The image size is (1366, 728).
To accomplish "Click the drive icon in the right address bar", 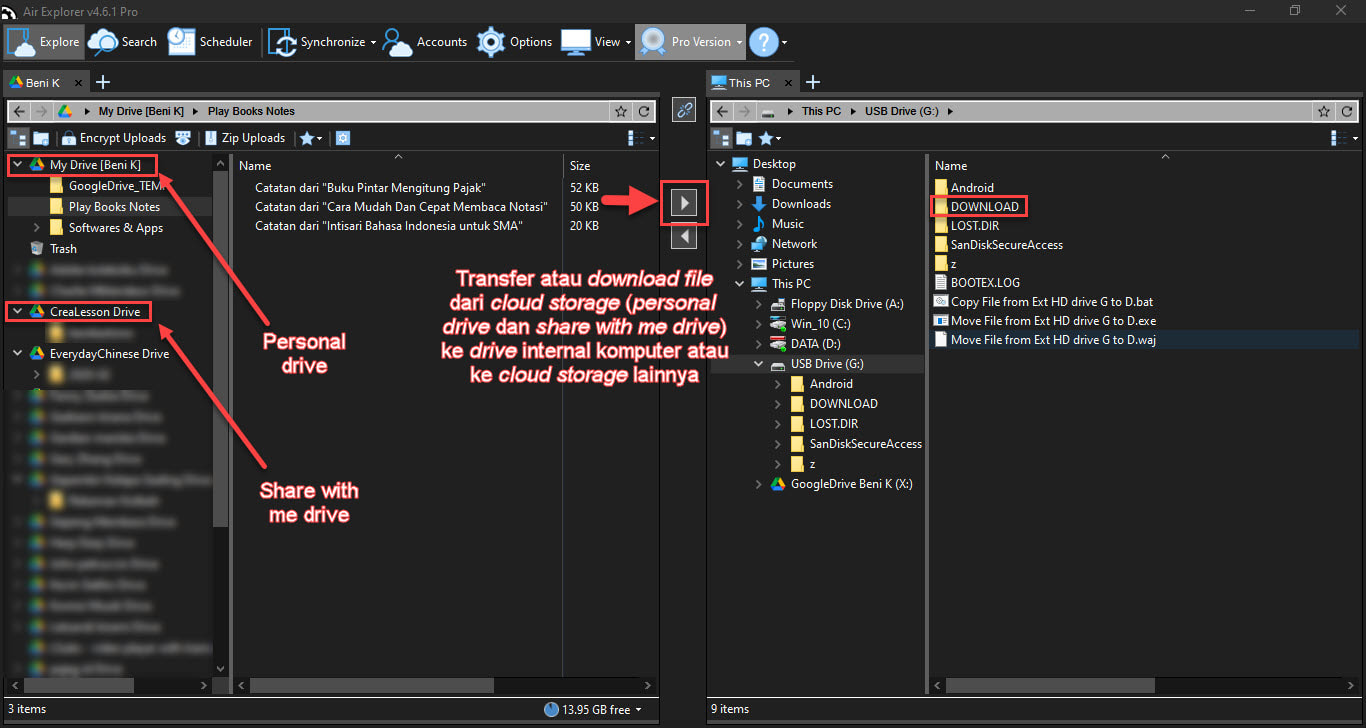I will [x=767, y=111].
